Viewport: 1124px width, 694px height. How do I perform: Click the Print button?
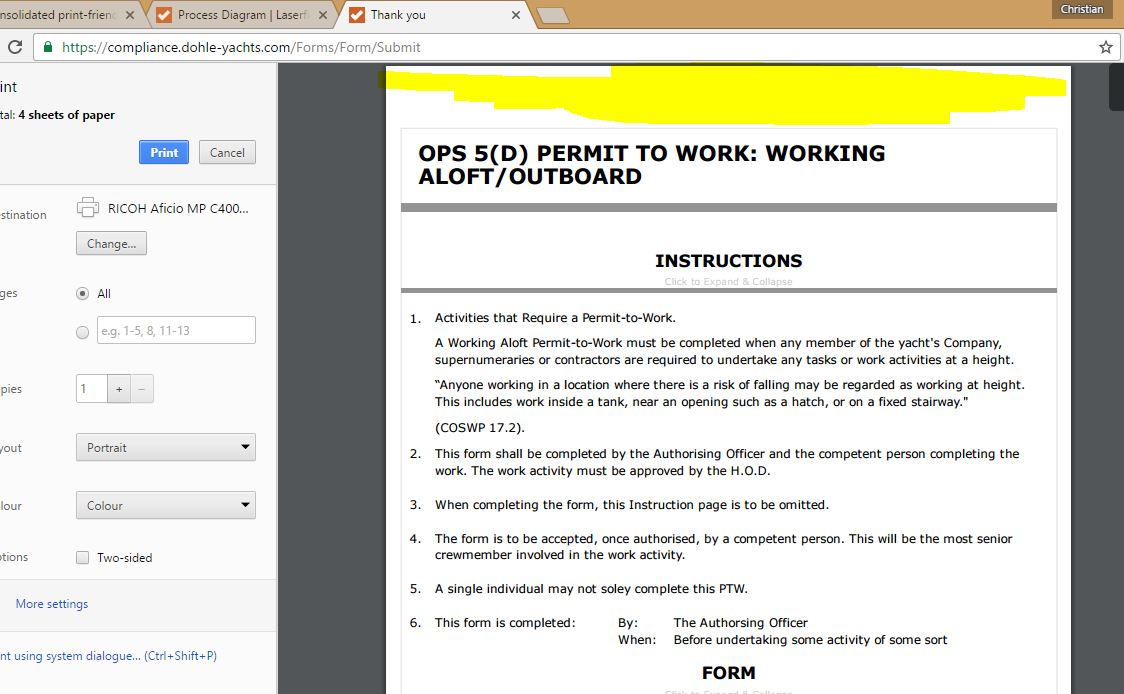pos(164,152)
